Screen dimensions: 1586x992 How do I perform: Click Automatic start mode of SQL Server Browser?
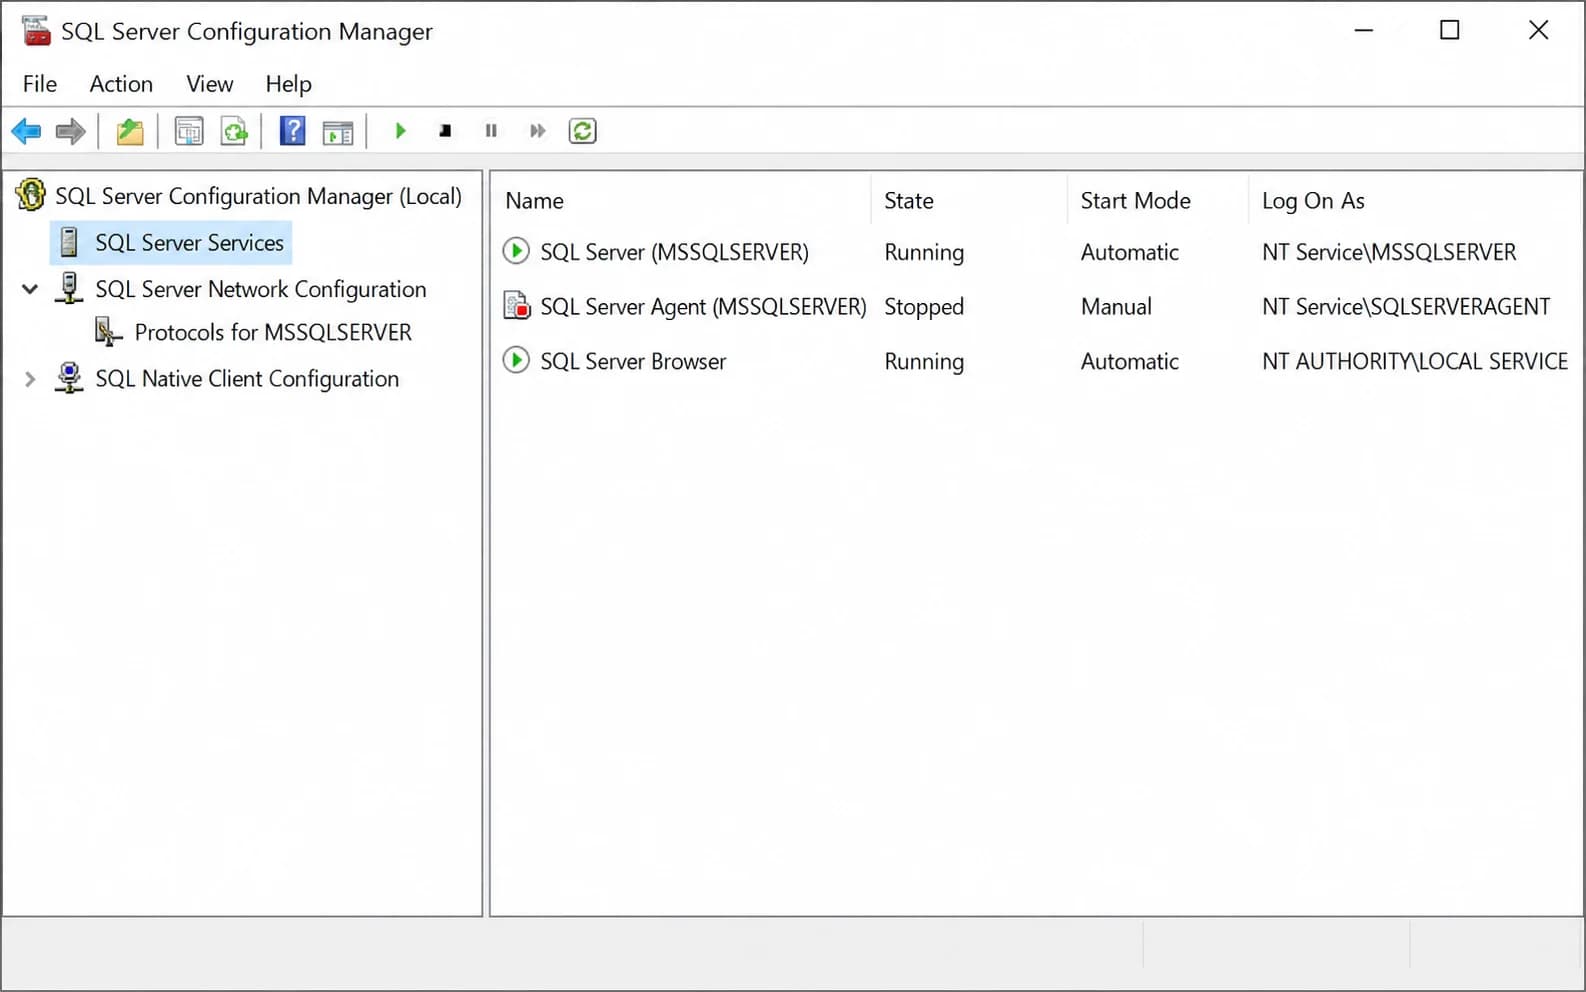1130,361
